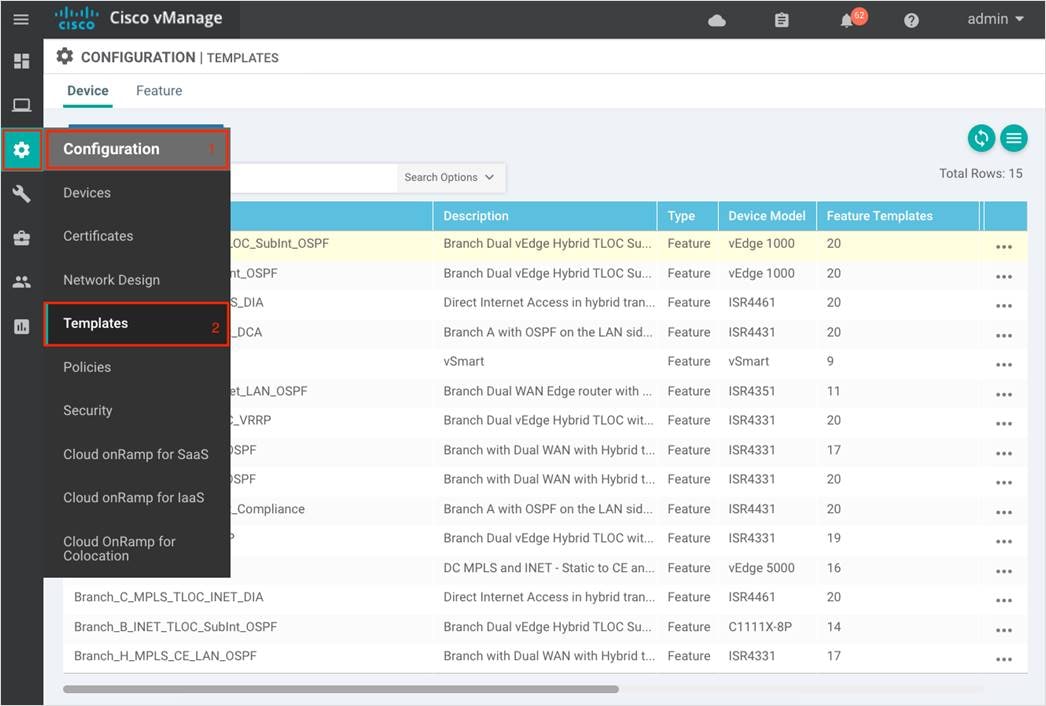Open the Monitor laptop sidebar icon
1046x706 pixels.
point(21,105)
